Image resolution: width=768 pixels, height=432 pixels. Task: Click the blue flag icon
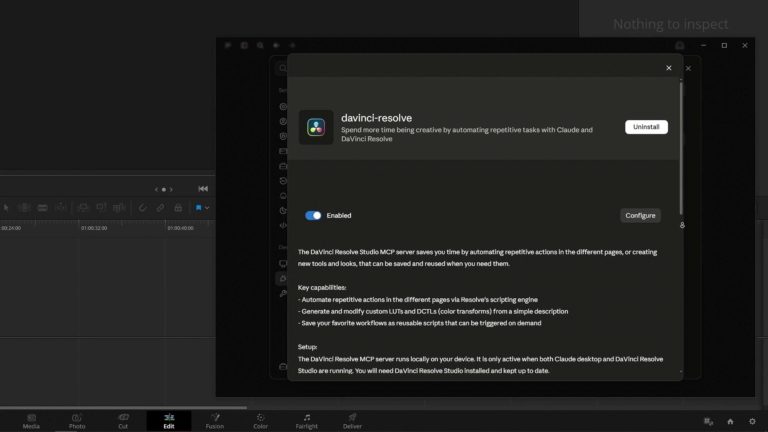pos(198,208)
